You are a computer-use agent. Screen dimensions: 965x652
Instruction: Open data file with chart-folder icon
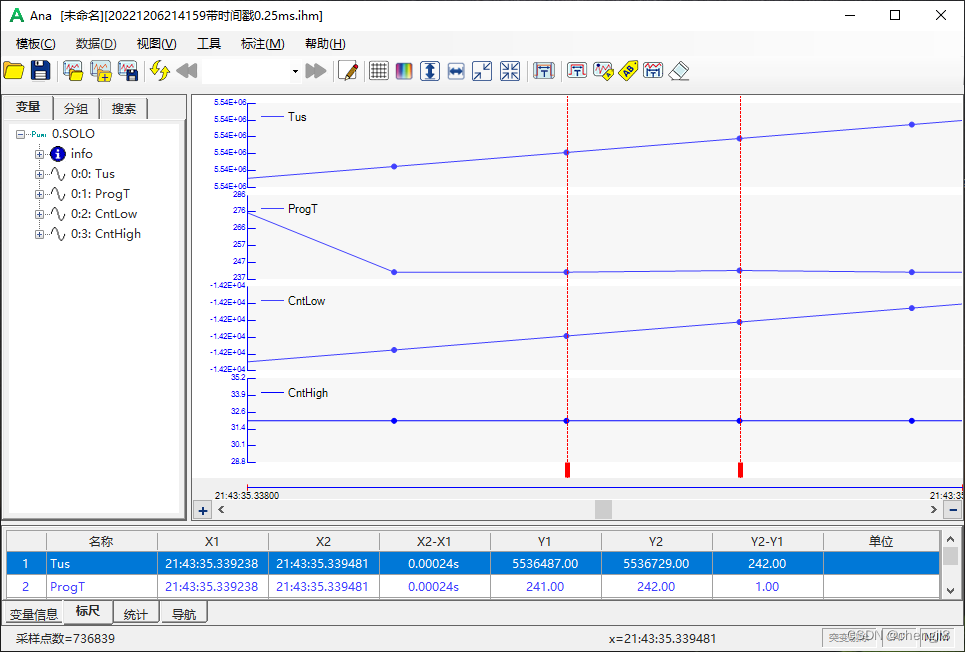73,71
